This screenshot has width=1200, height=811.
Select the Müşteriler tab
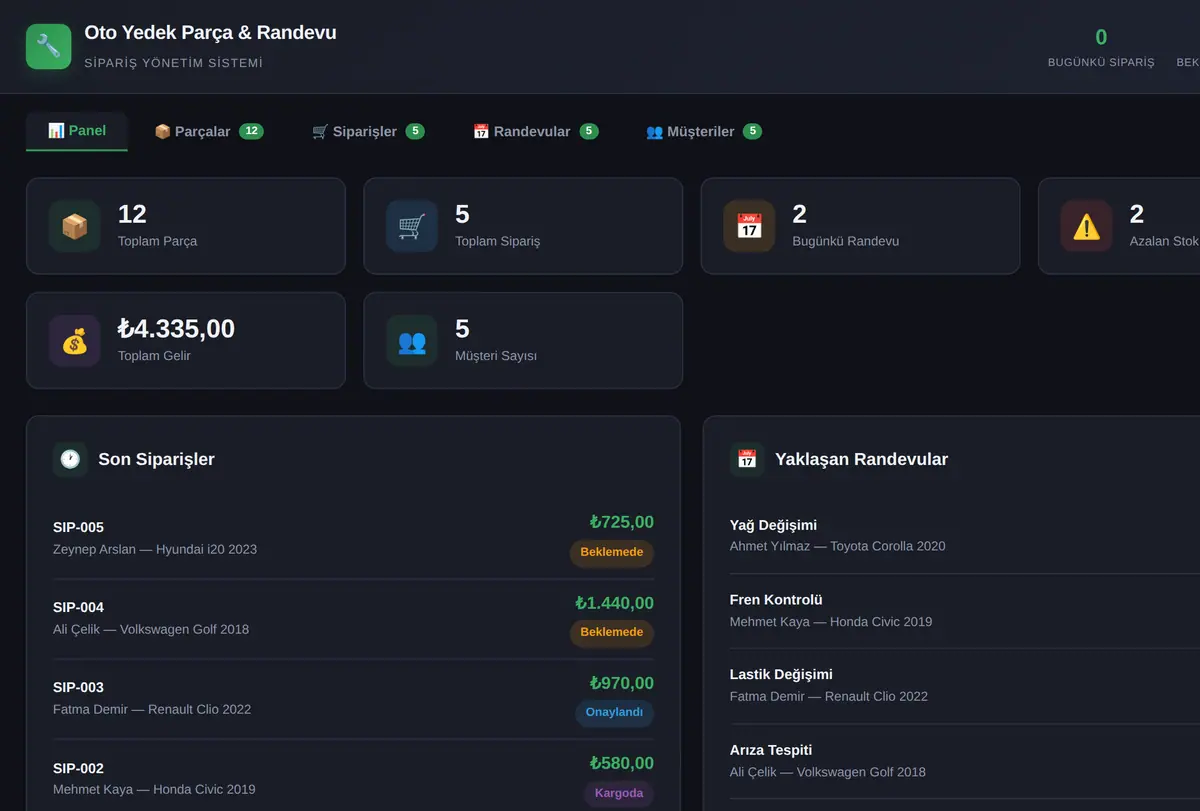[704, 131]
